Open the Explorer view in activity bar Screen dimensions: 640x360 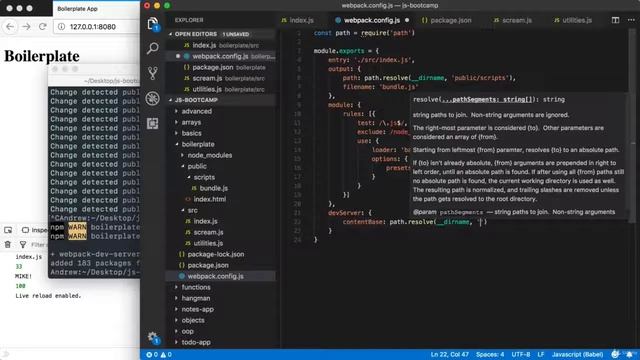pos(153,24)
